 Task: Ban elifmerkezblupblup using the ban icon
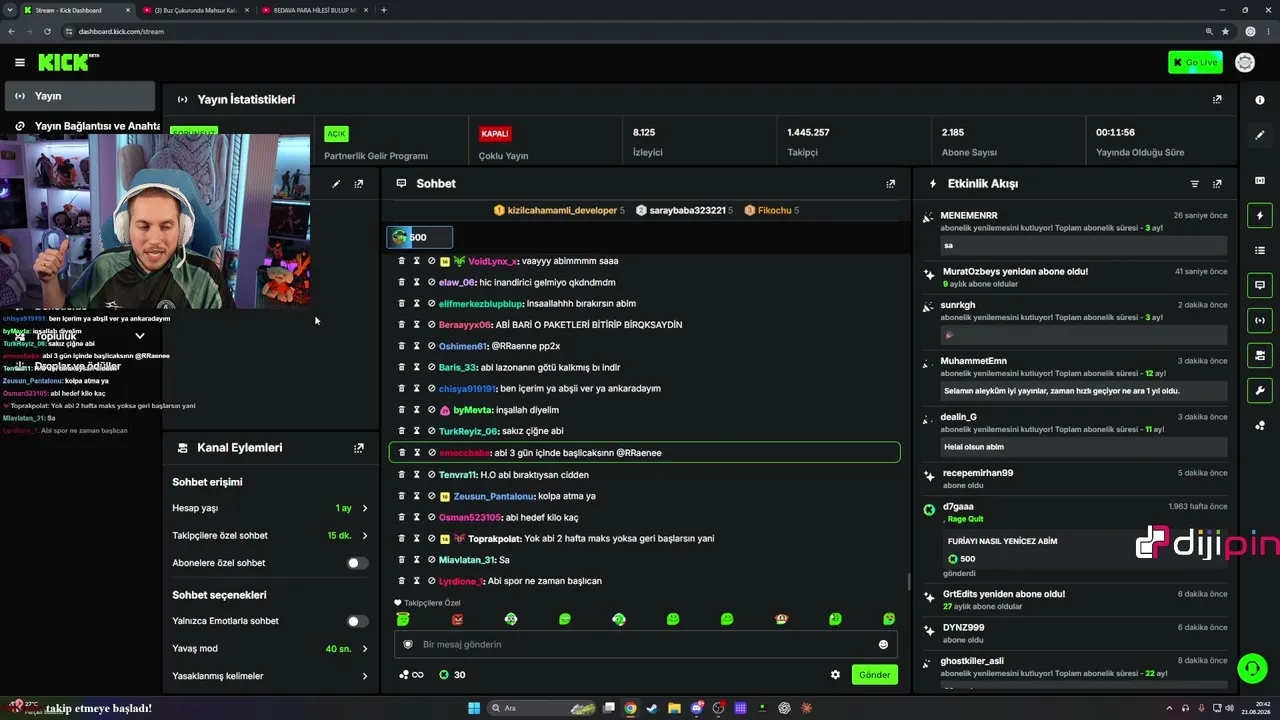point(431,303)
